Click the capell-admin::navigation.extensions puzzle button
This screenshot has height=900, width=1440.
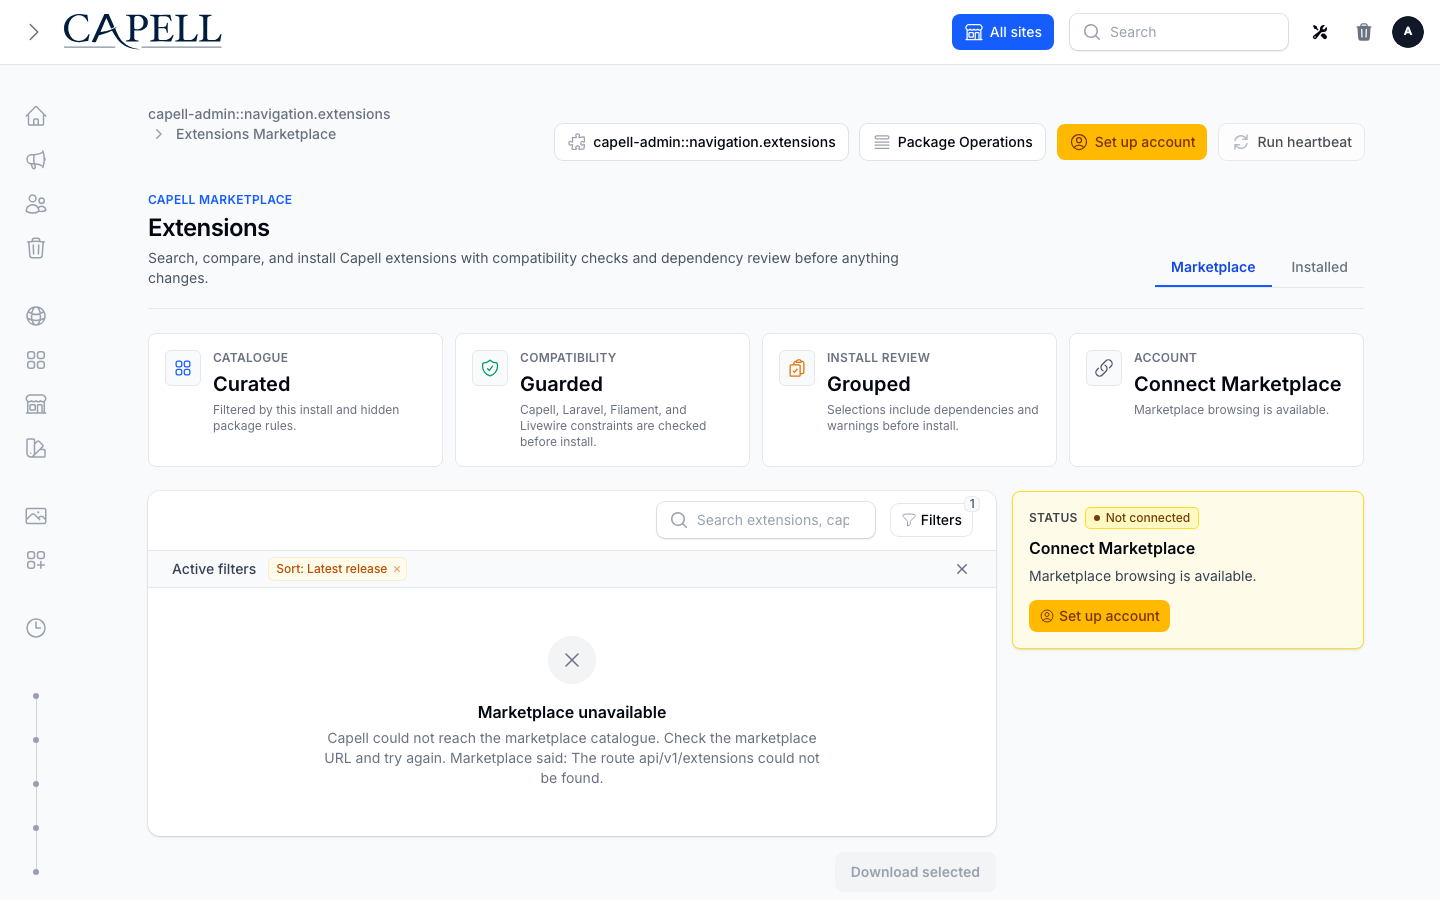point(701,142)
